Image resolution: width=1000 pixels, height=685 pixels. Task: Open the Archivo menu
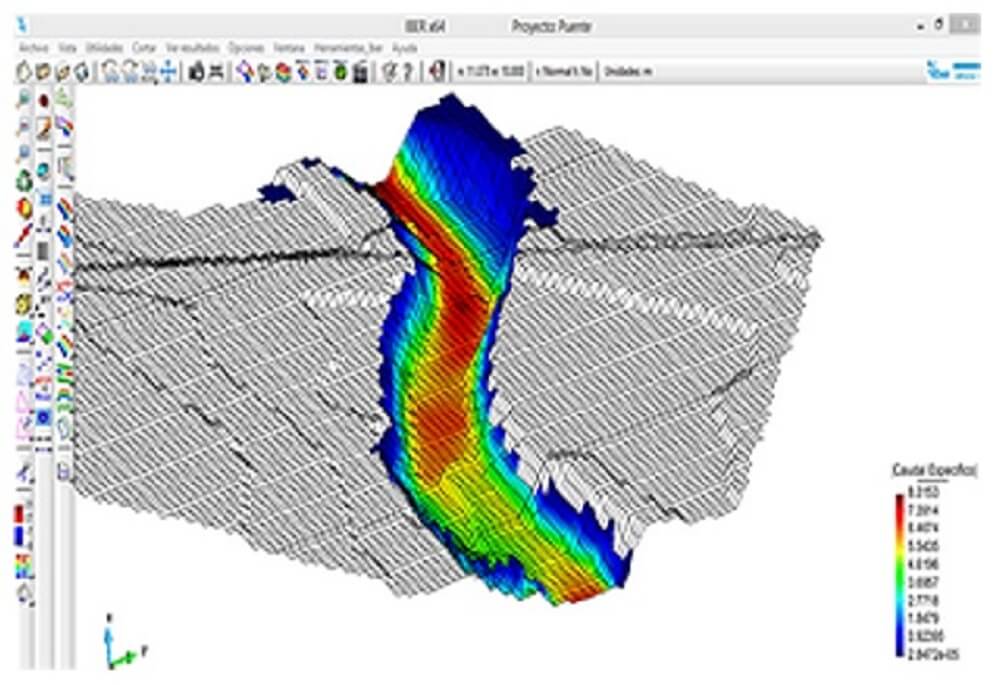click(x=34, y=48)
